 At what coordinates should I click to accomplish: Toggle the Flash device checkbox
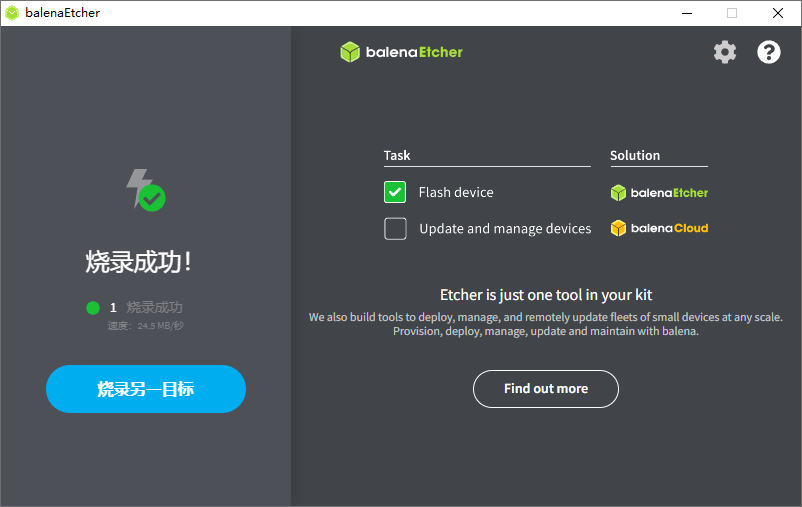pyautogui.click(x=395, y=192)
